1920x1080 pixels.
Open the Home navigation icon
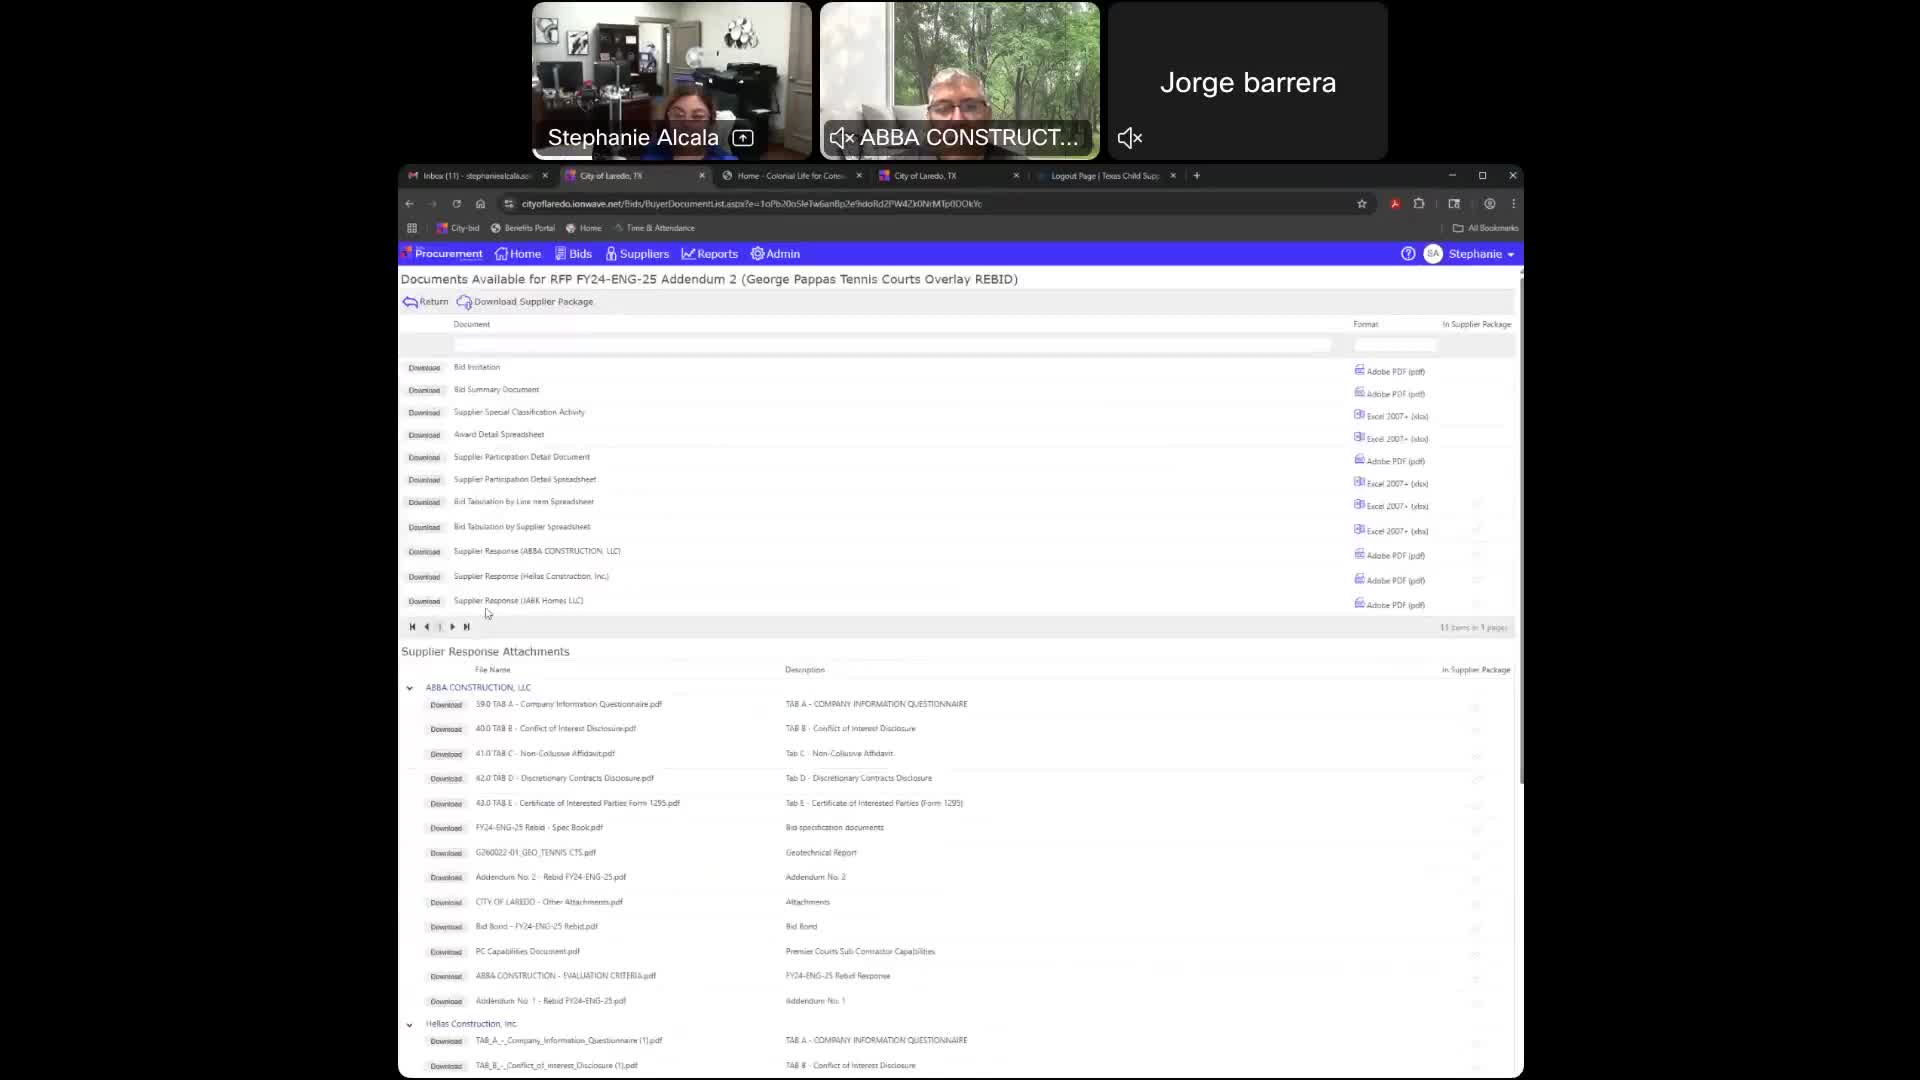(x=501, y=254)
